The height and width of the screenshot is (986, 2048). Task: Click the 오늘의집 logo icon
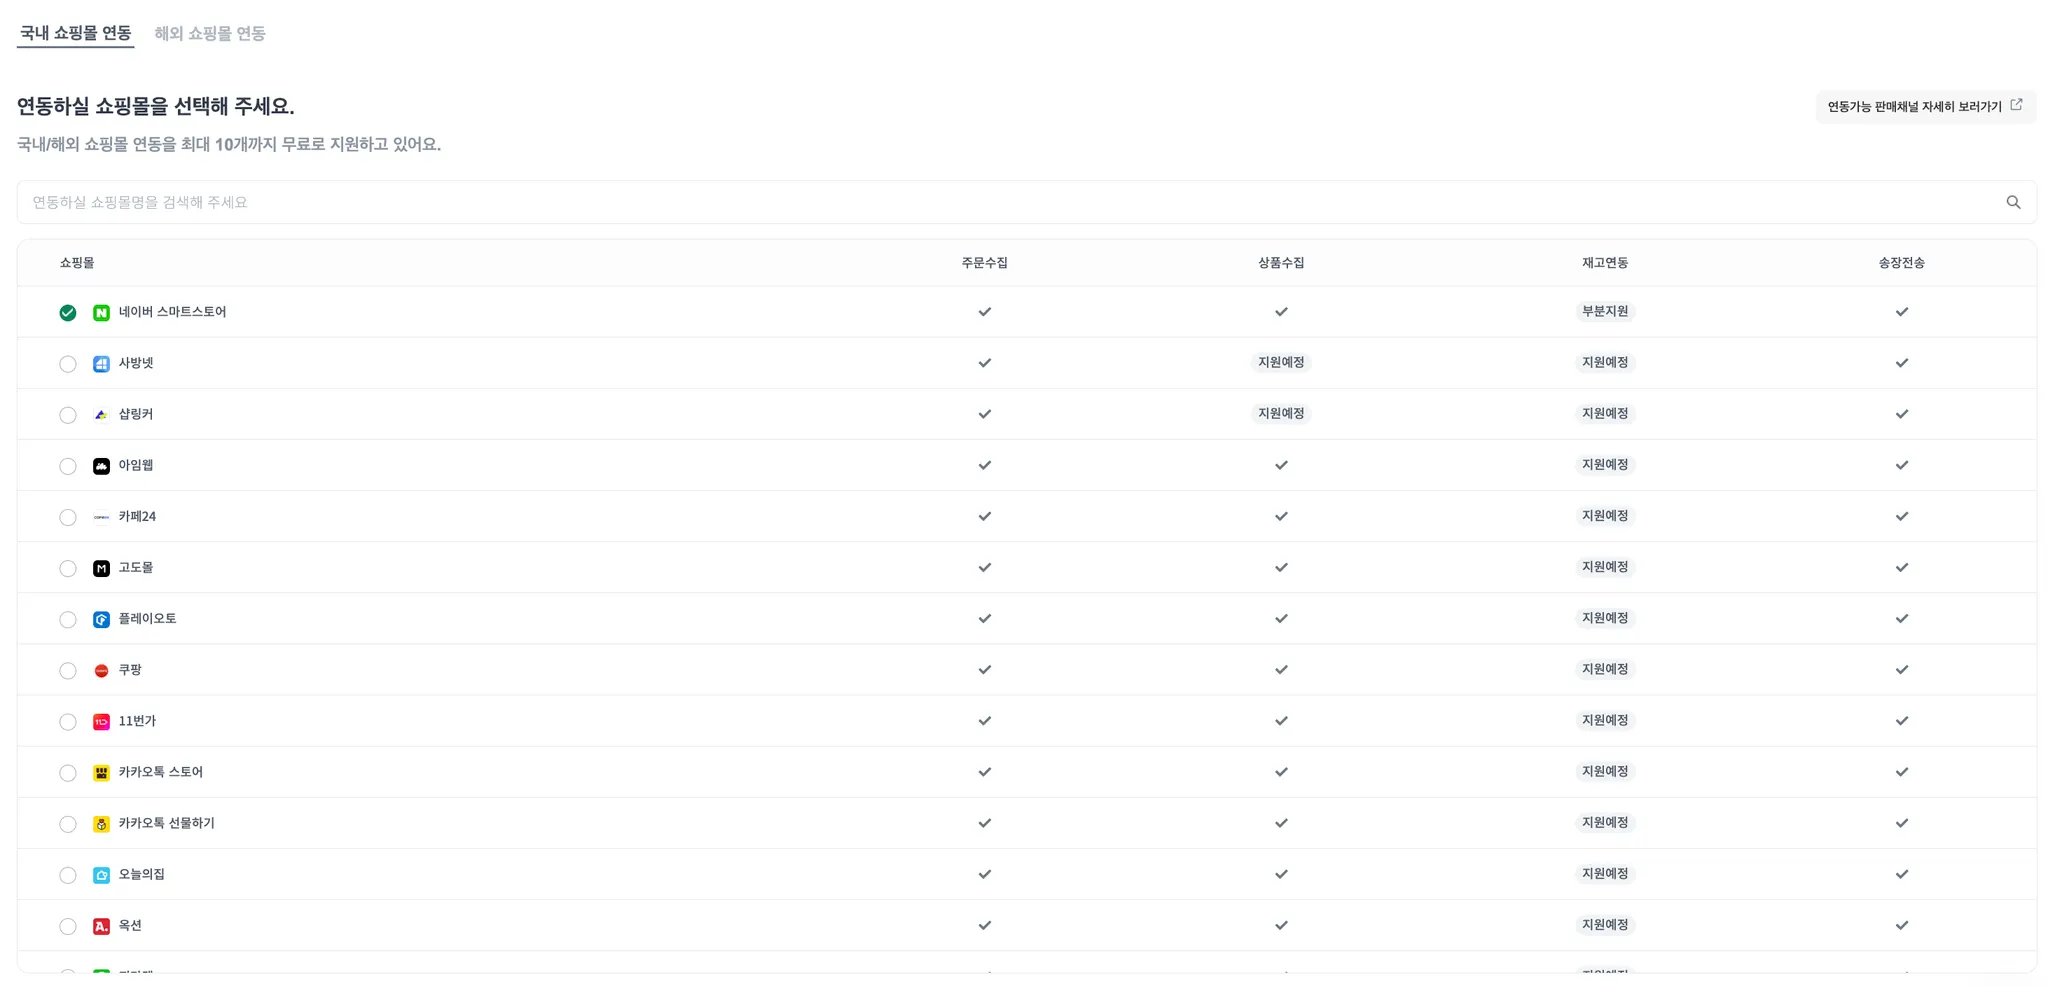(x=101, y=875)
